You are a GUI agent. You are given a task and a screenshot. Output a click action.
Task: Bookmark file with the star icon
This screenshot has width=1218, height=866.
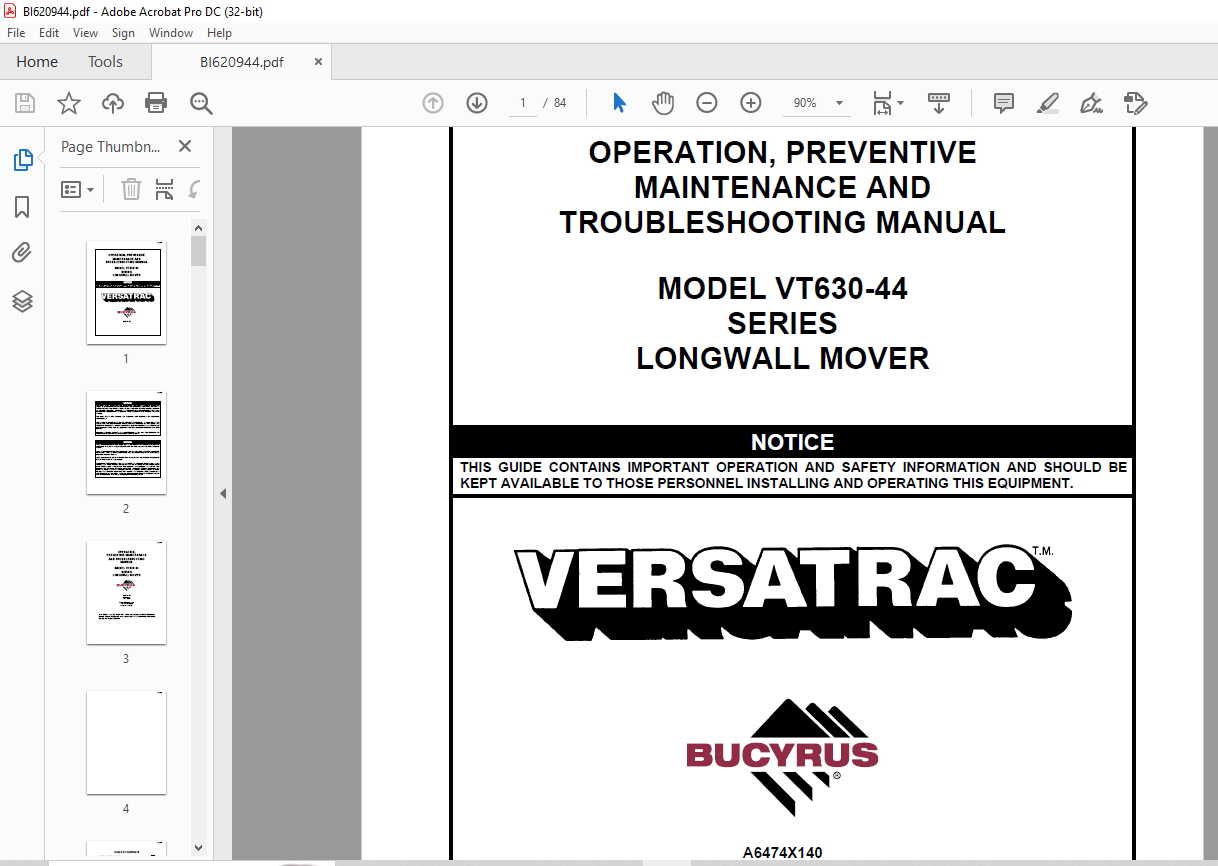tap(69, 103)
